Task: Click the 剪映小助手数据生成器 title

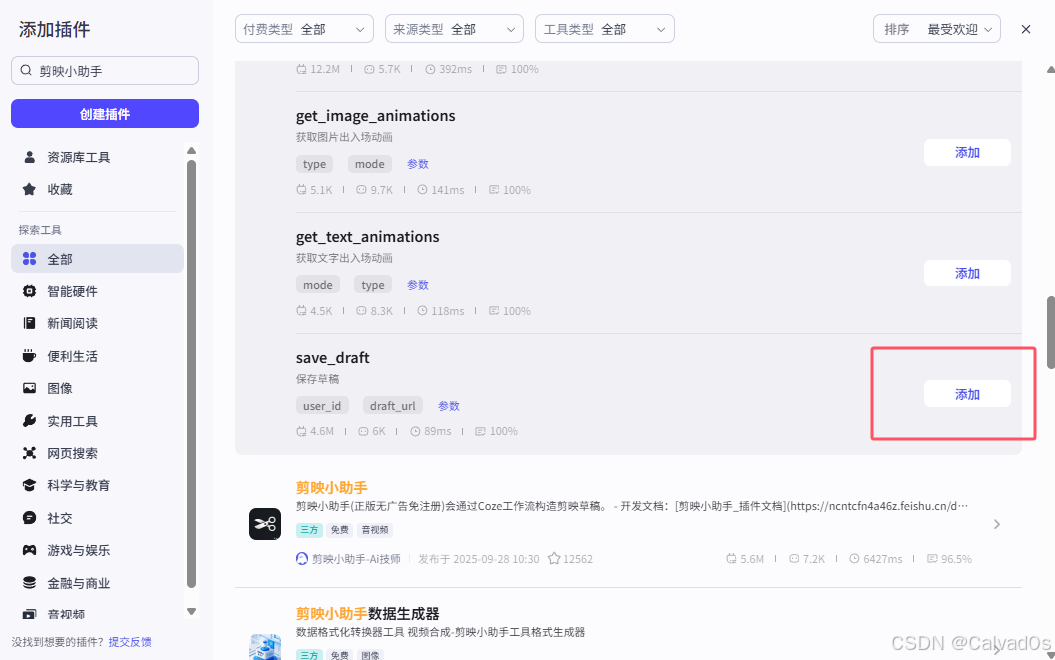Action: click(367, 614)
